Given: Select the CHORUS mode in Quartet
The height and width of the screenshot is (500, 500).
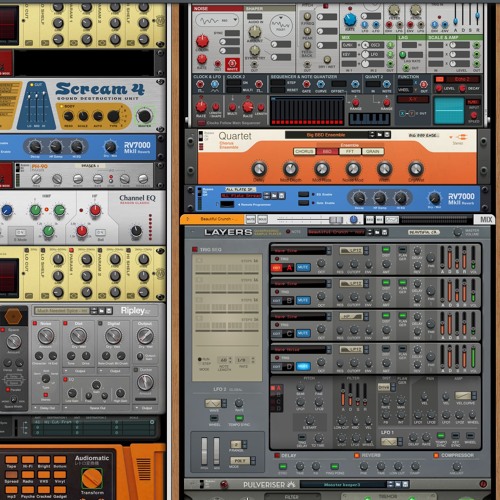Looking at the screenshot, I should (x=304, y=151).
